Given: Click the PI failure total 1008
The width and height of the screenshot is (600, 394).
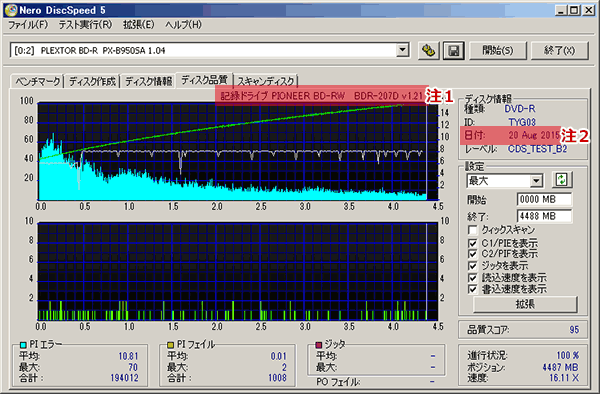Looking at the screenshot, I should (x=277, y=378).
